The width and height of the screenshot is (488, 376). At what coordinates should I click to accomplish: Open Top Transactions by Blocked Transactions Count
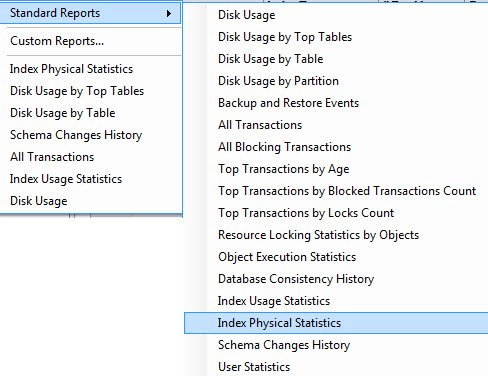click(347, 191)
